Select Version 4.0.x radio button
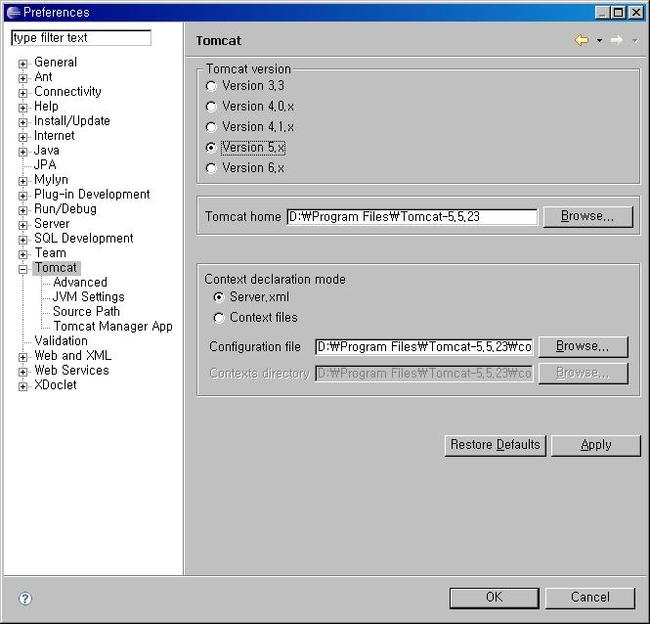 [211, 107]
